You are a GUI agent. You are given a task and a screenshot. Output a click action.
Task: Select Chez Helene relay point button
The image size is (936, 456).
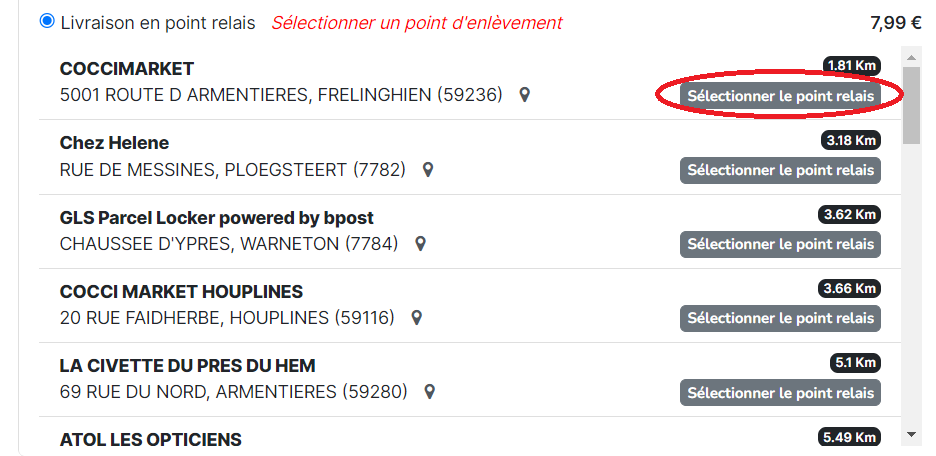pos(780,170)
